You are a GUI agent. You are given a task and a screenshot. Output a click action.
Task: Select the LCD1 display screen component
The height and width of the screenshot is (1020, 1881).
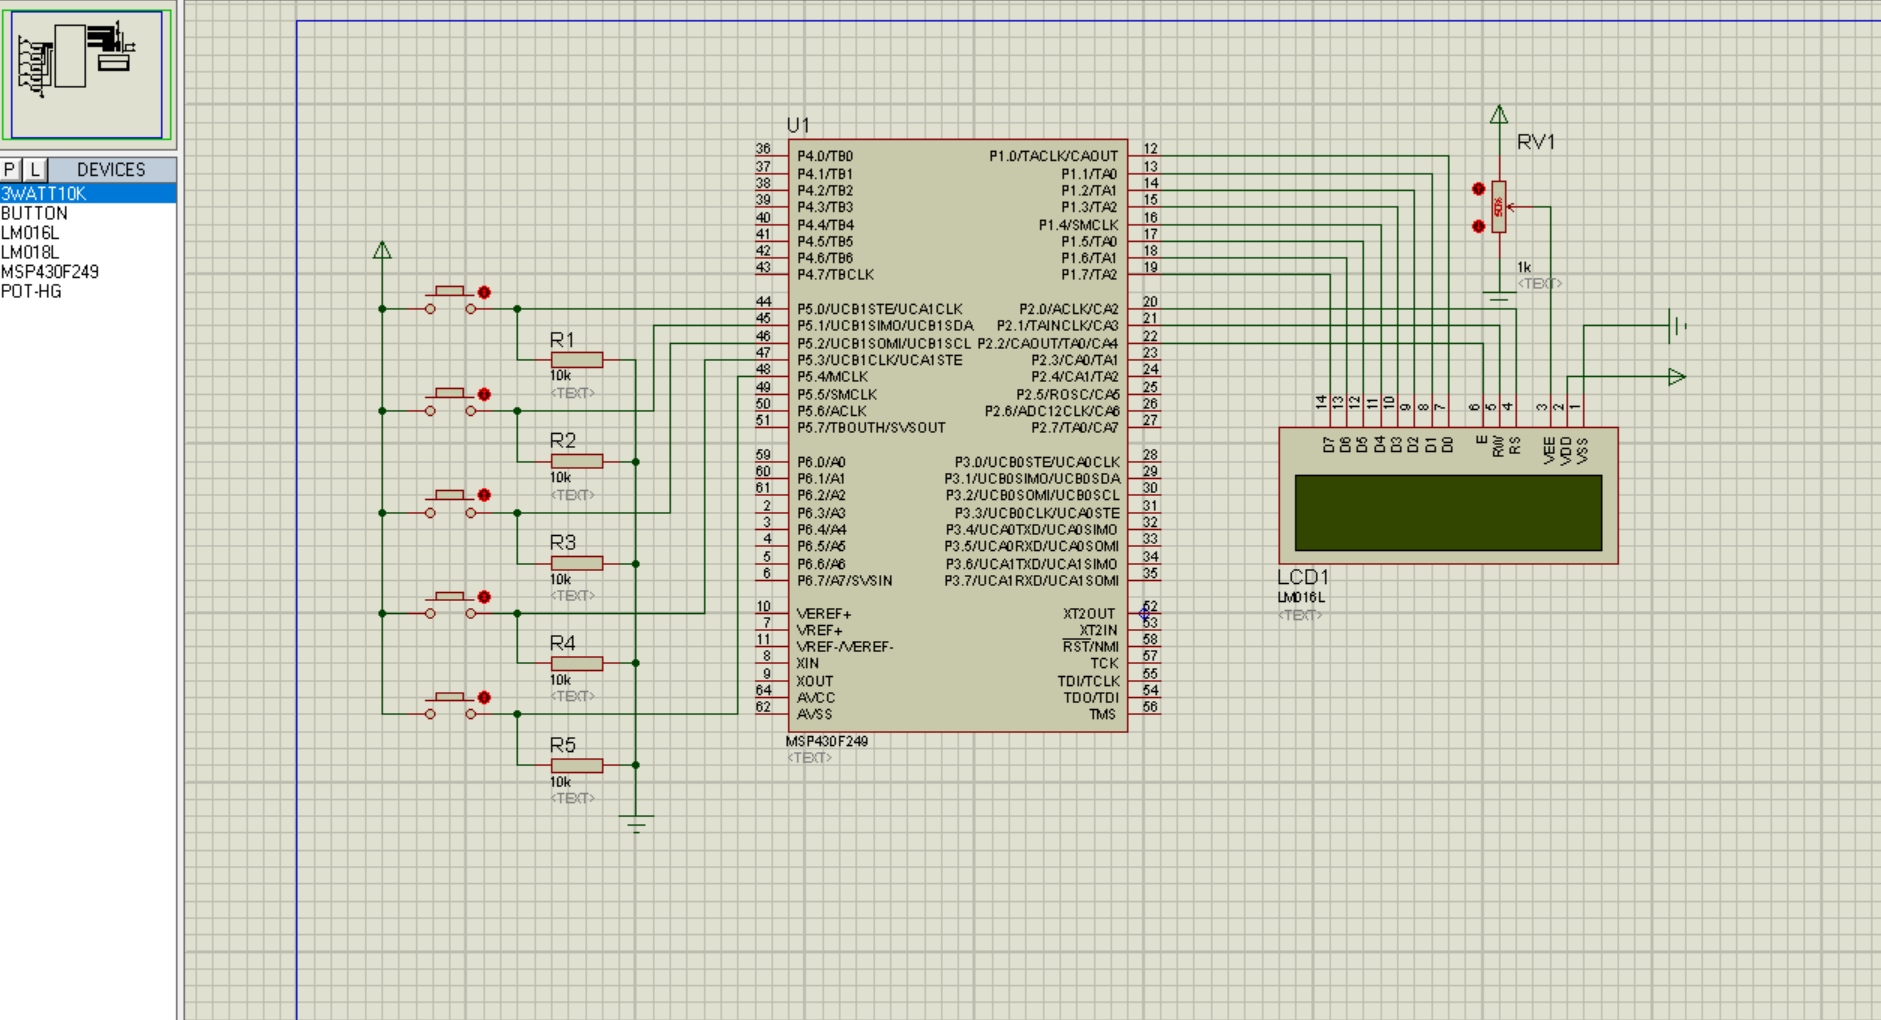point(1447,512)
